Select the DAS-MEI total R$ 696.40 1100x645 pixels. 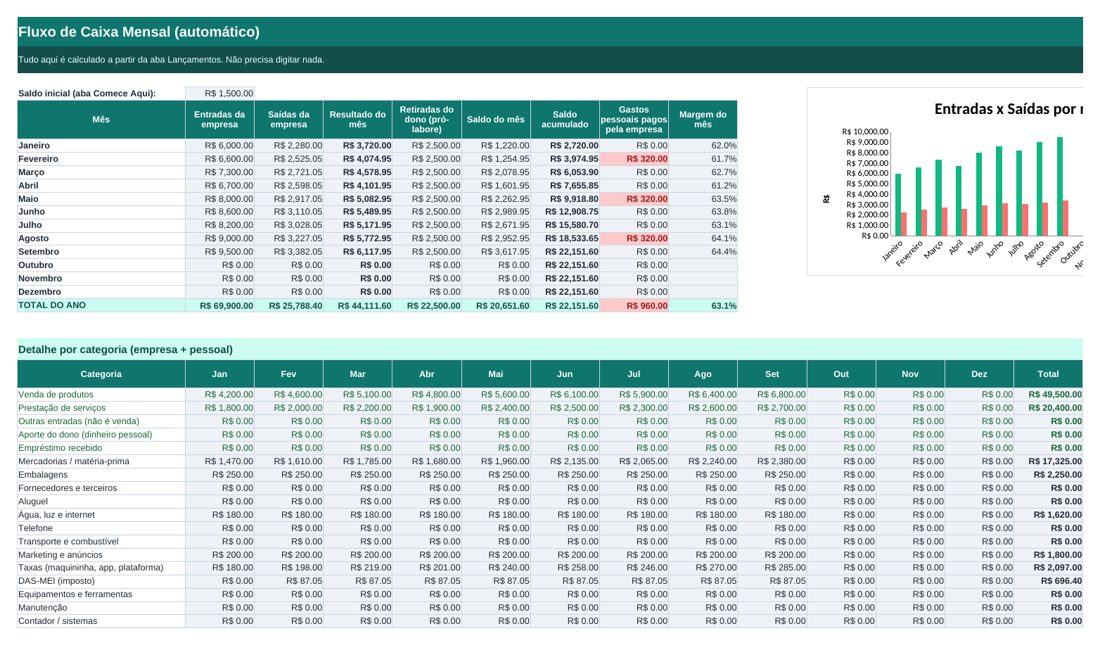click(1048, 580)
